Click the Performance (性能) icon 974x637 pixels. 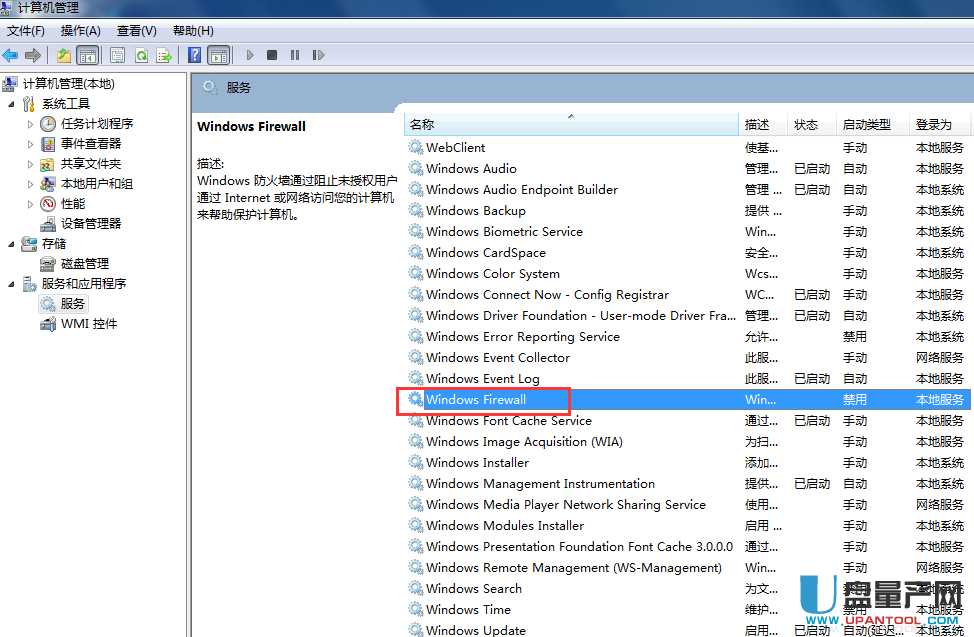[48, 204]
